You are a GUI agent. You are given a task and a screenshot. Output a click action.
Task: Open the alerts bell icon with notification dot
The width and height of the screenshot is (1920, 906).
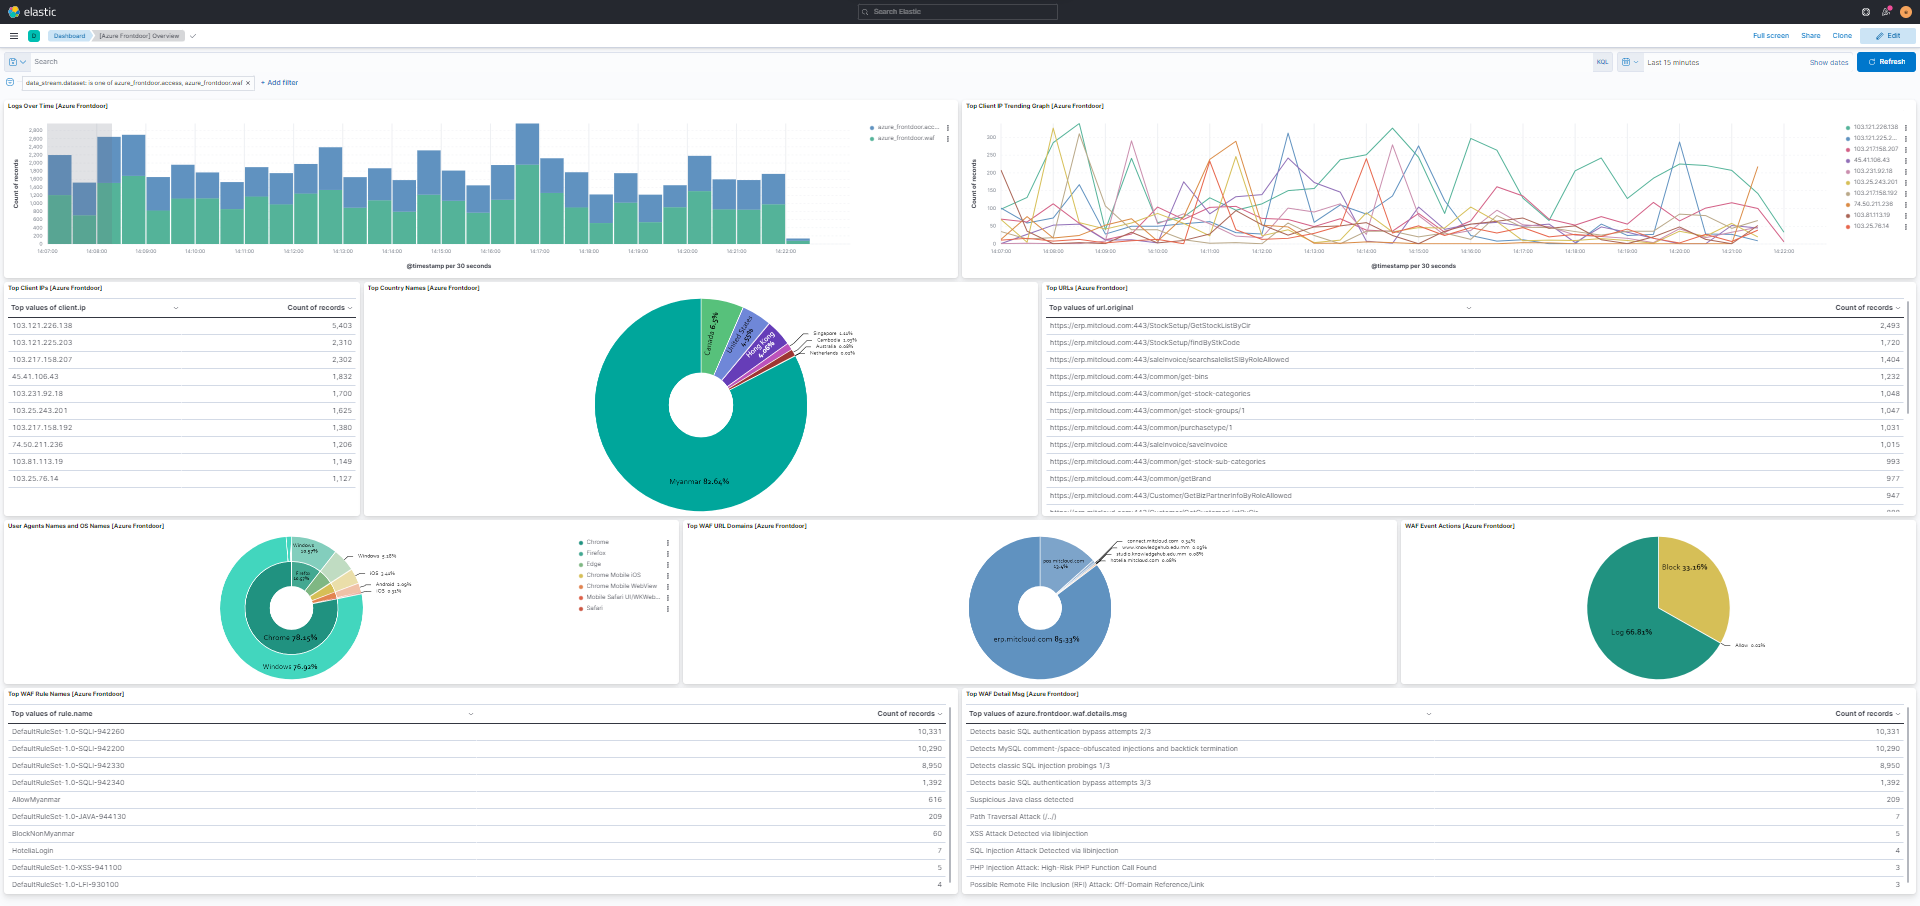[x=1886, y=12]
